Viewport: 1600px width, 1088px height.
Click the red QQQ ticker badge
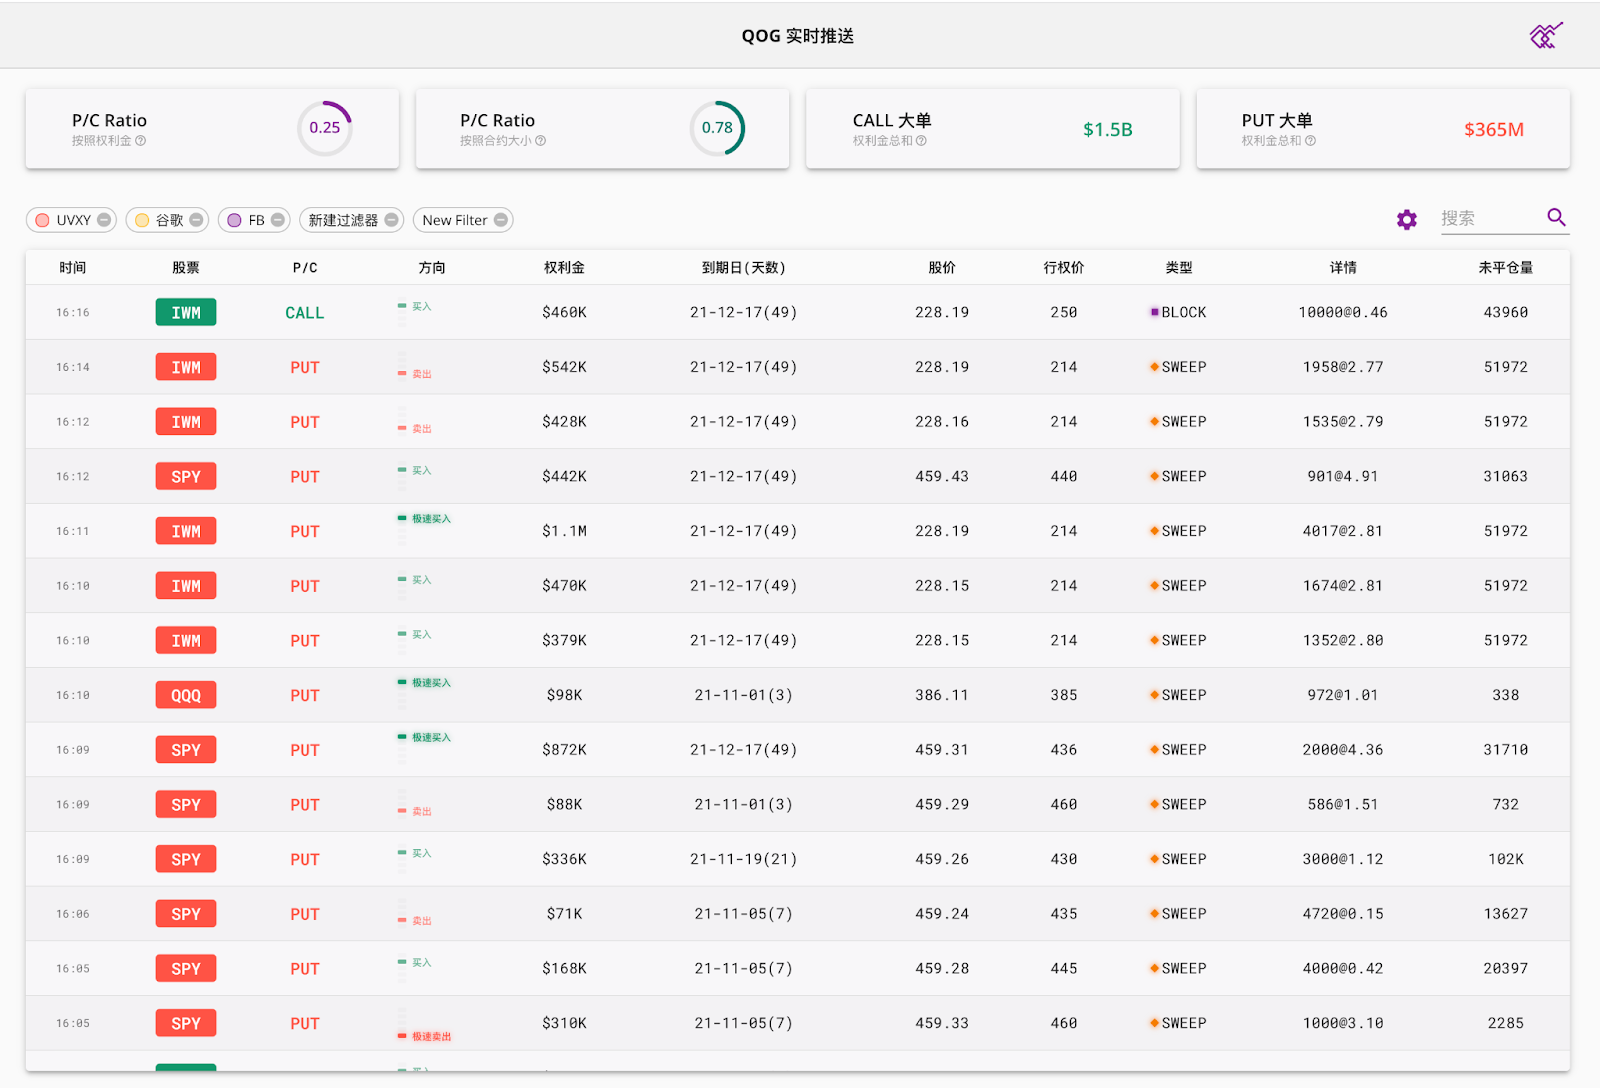tap(186, 695)
